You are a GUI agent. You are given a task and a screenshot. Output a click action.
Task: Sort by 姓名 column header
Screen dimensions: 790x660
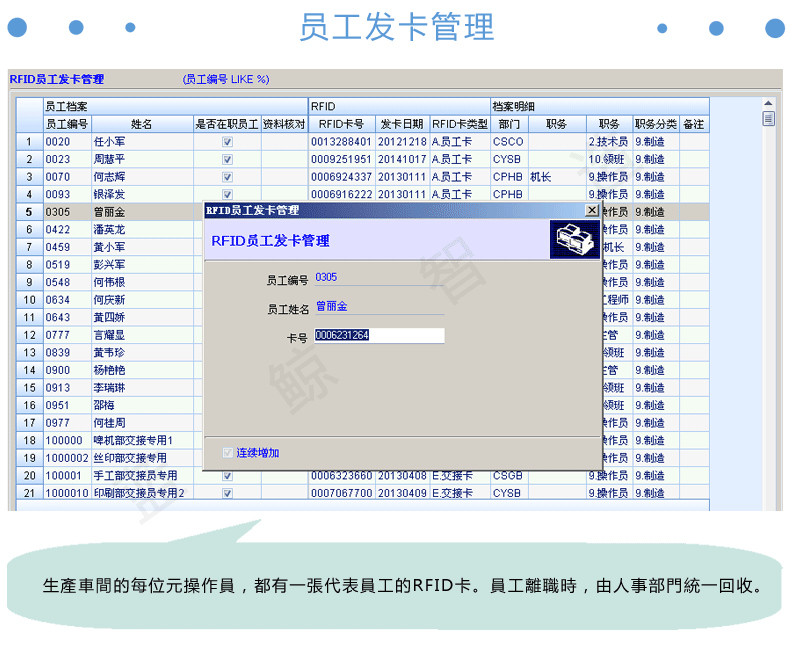point(142,124)
